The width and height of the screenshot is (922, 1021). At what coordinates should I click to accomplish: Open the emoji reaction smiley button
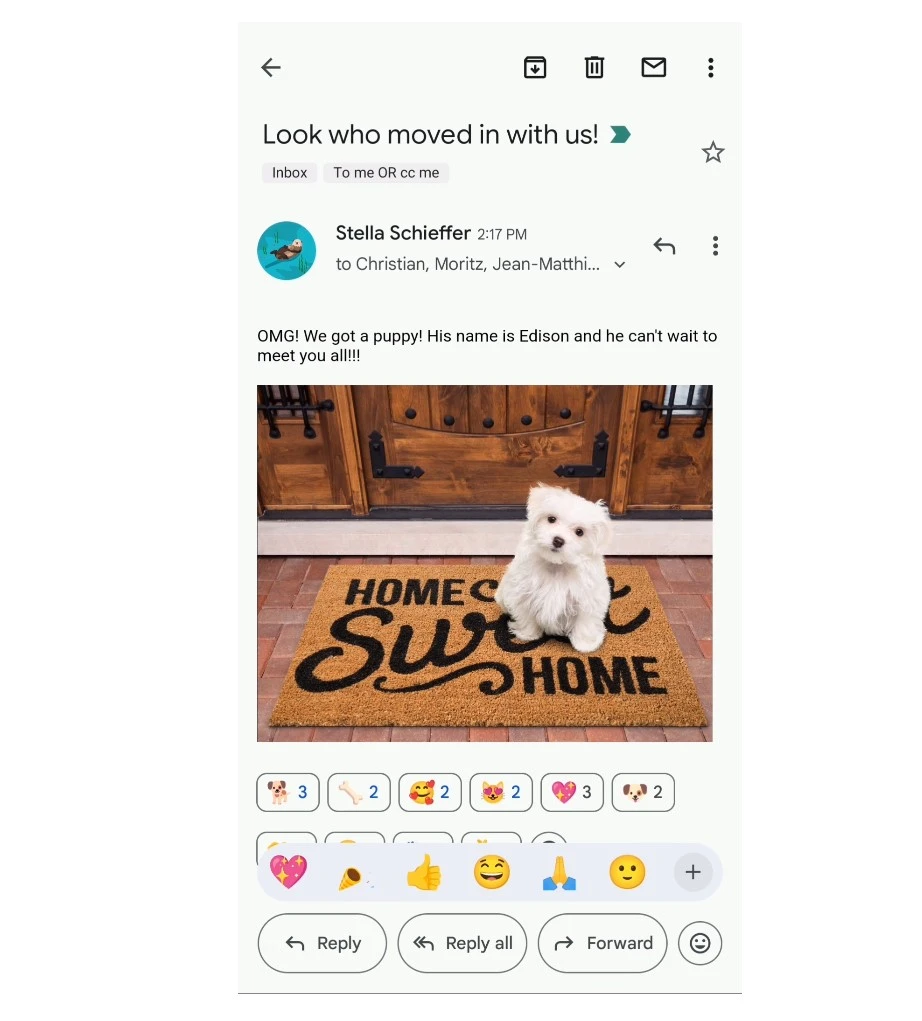(699, 942)
